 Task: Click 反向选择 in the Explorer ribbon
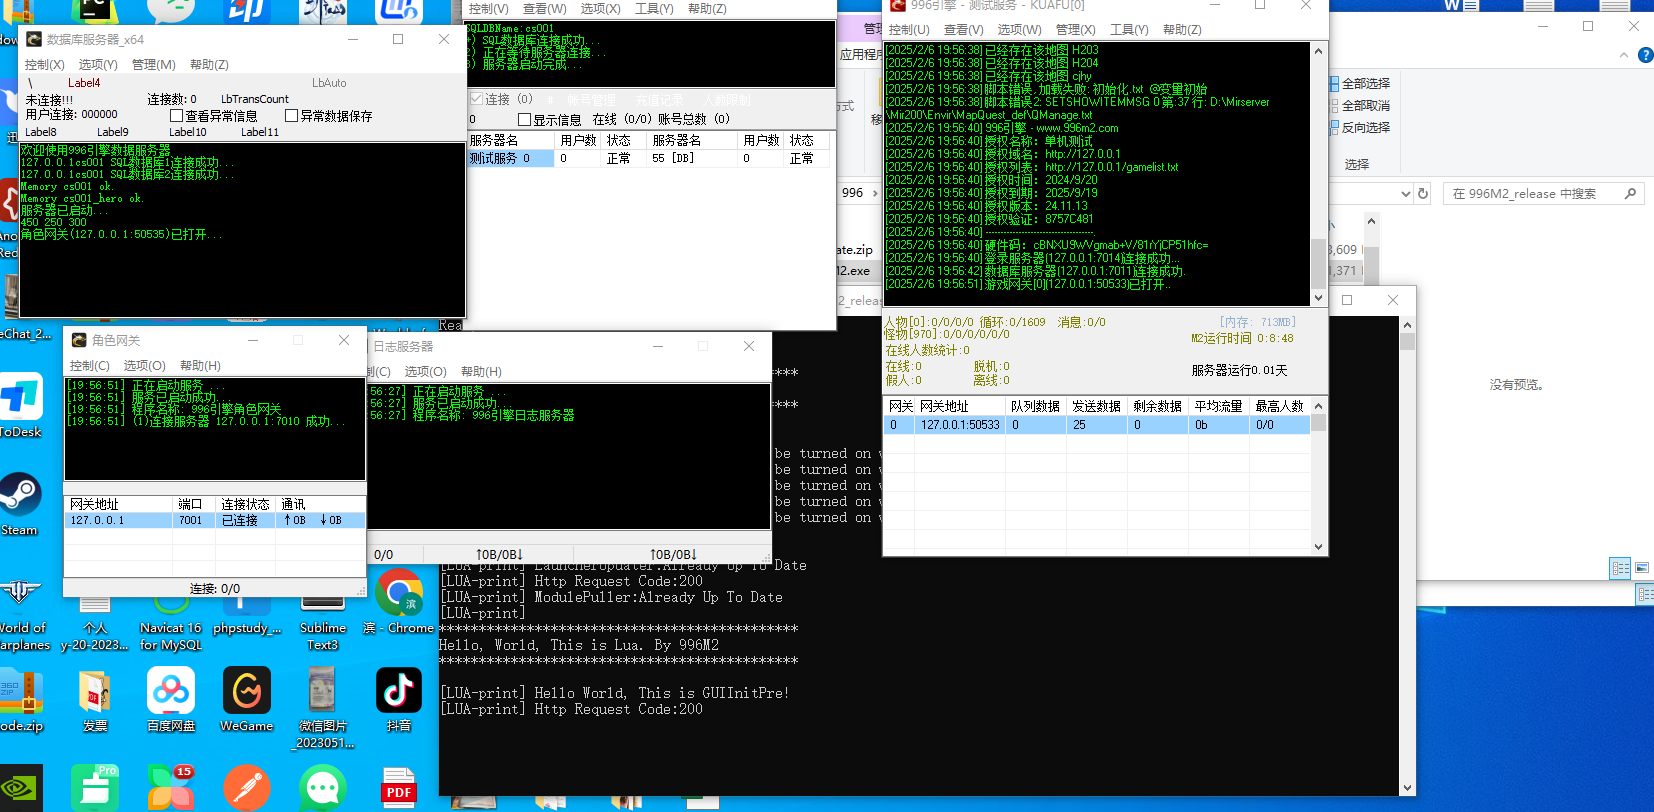(x=1364, y=128)
